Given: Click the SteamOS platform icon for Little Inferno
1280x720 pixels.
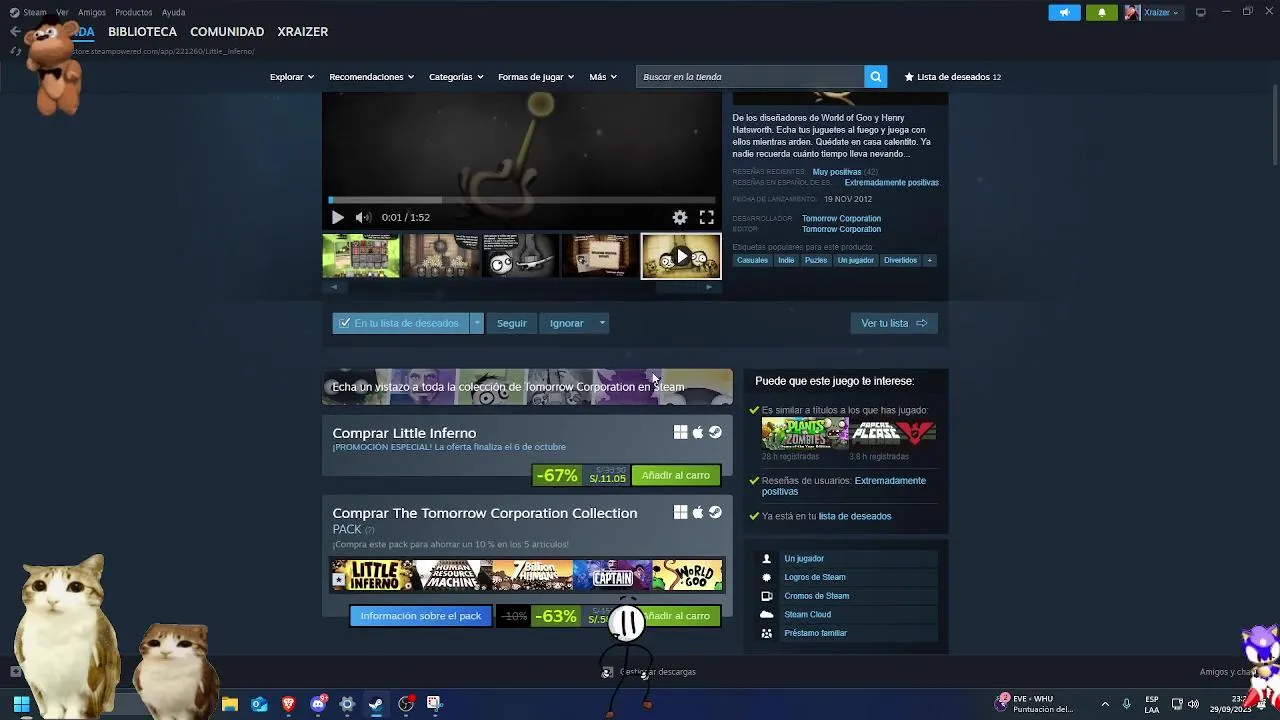Looking at the screenshot, I should tap(715, 432).
